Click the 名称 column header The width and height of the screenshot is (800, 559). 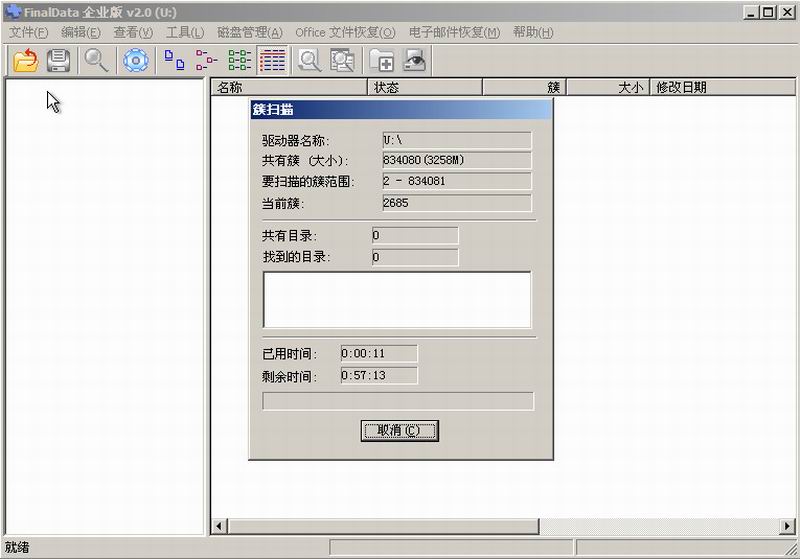(290, 87)
